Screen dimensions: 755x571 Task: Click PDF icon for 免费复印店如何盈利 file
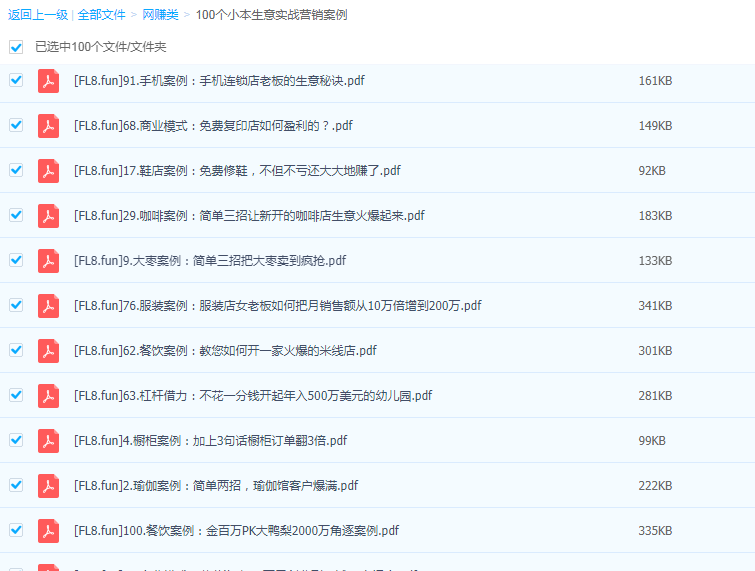(48, 126)
